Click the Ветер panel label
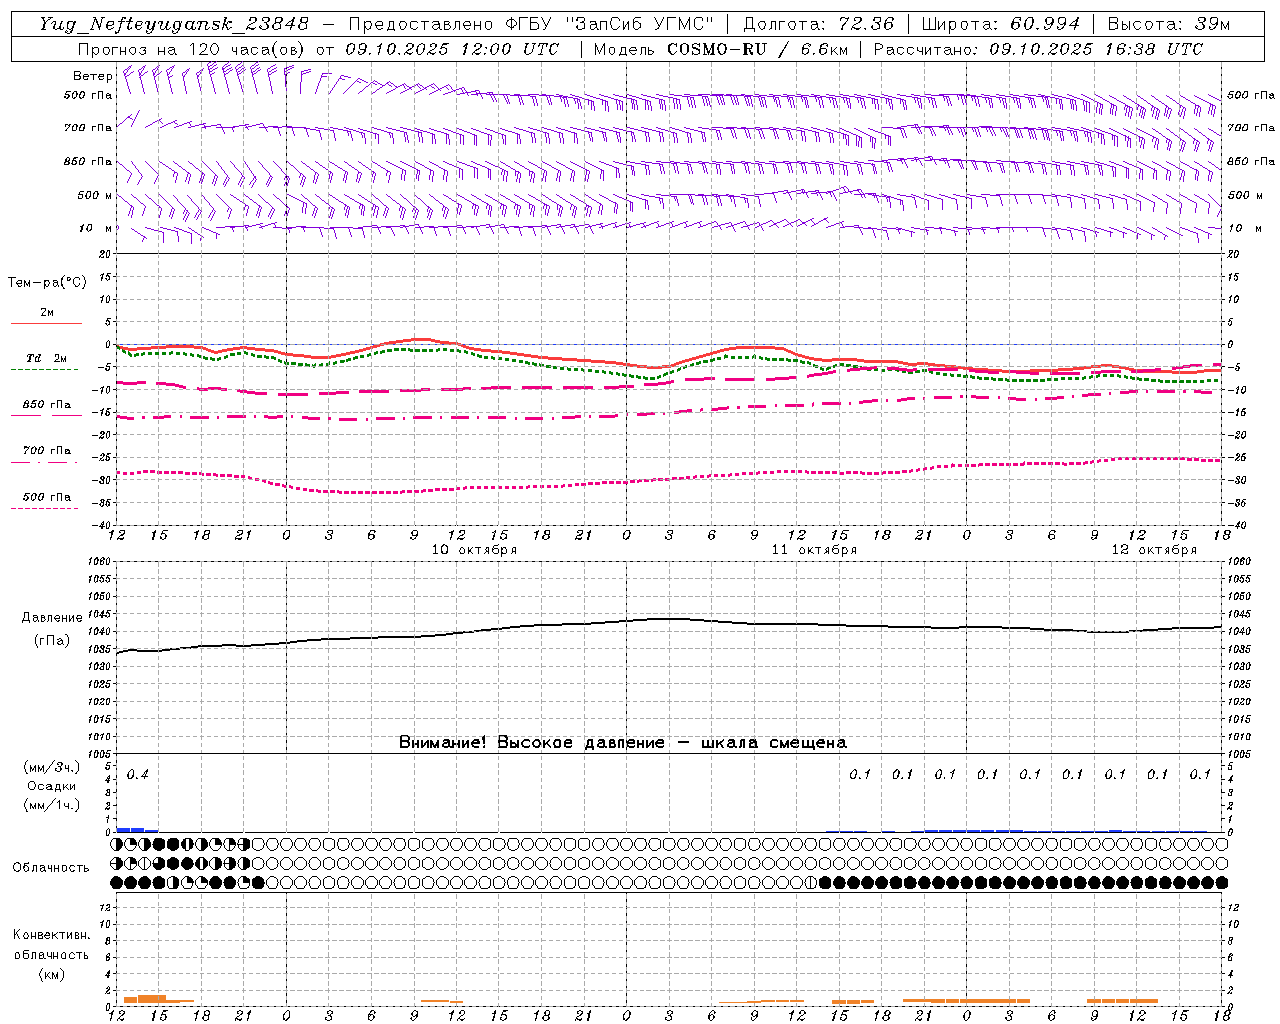The height and width of the screenshot is (1024, 1280). pos(92,76)
